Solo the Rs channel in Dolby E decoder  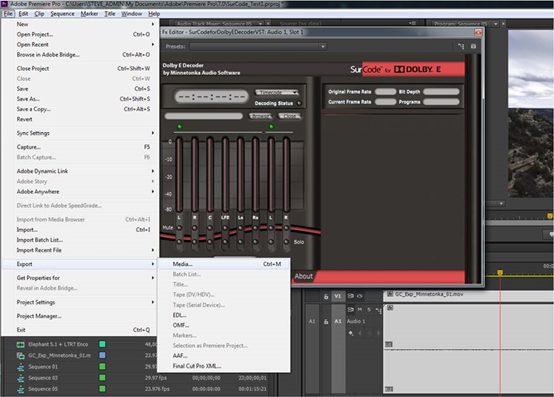[x=255, y=242]
